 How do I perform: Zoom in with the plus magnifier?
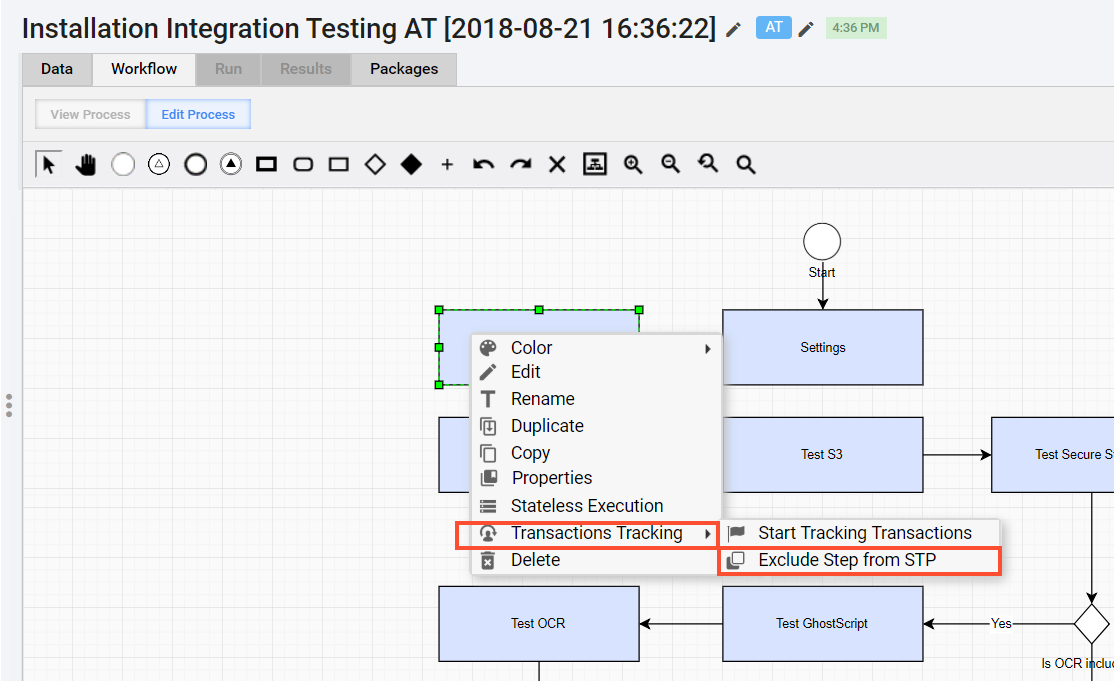coord(633,165)
